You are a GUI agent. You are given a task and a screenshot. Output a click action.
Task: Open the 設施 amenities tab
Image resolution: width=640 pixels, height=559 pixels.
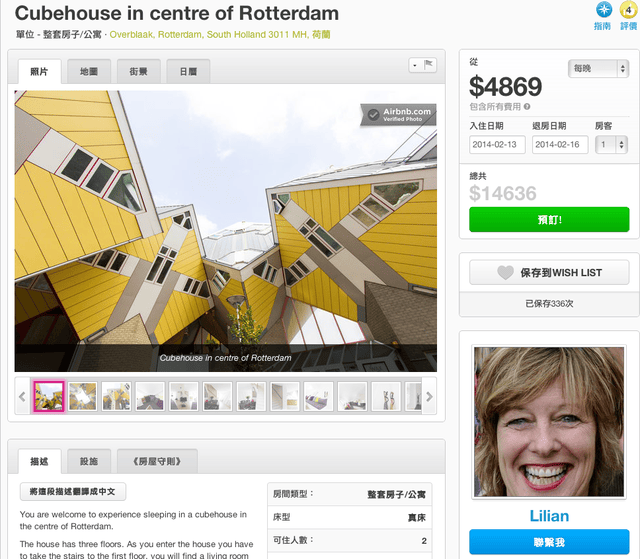[89, 461]
